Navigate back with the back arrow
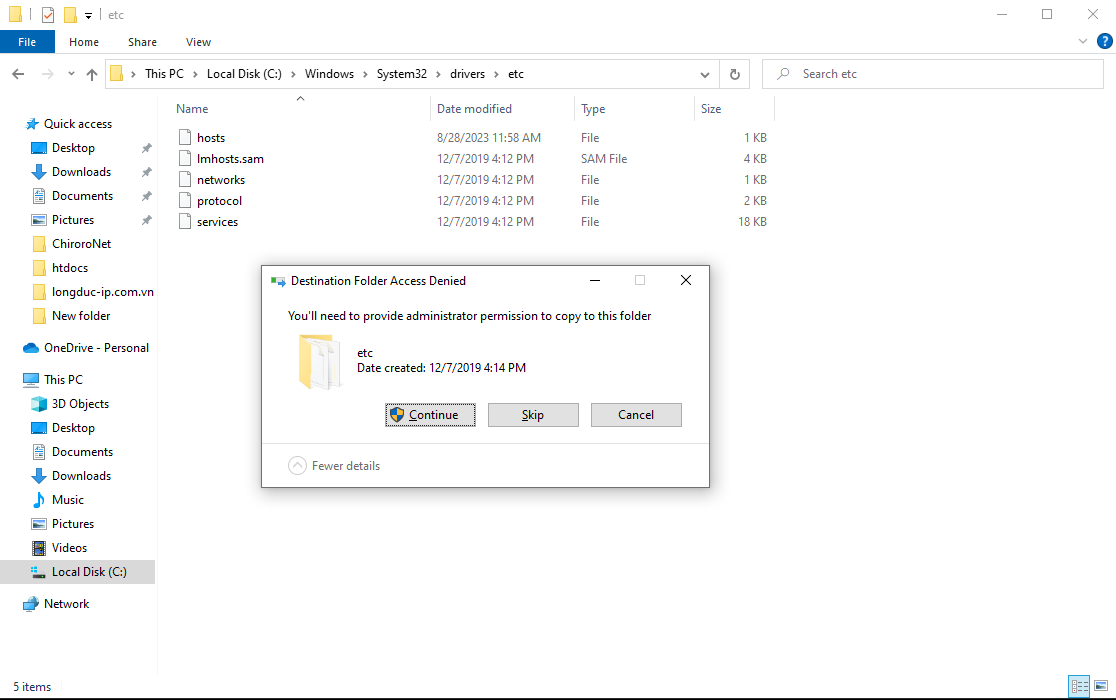Image resolution: width=1116 pixels, height=700 pixels. (x=18, y=75)
